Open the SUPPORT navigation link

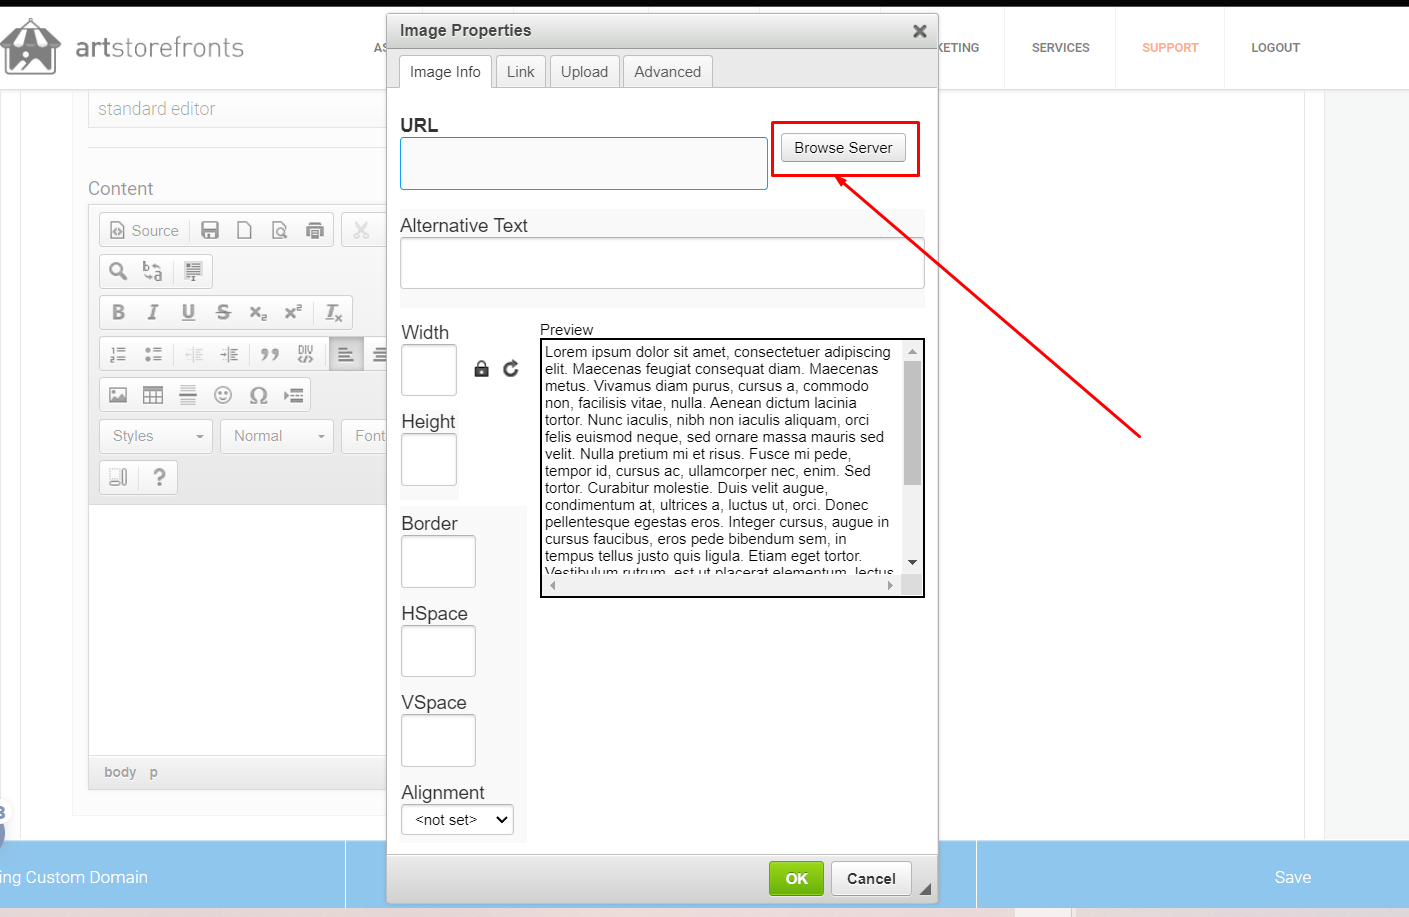1170,48
